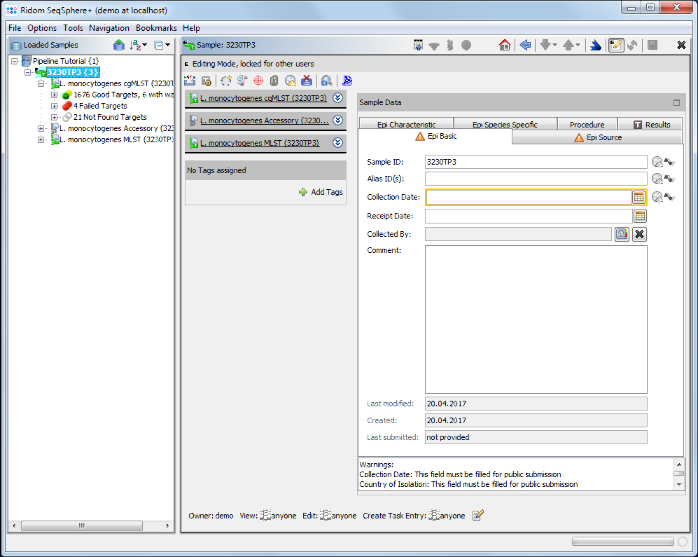Select the 3230TP3 {3} tree item

coord(73,72)
